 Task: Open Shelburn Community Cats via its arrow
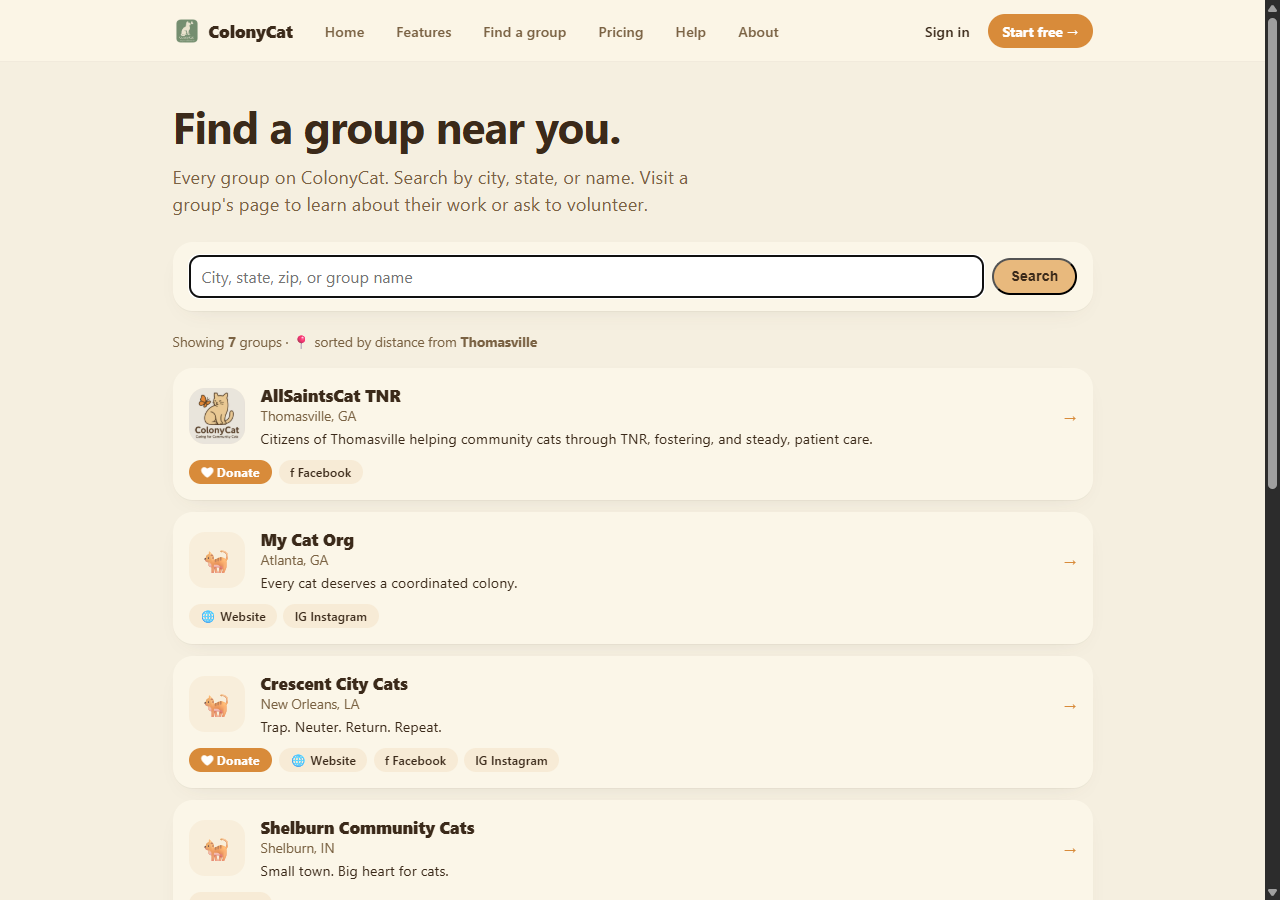1070,850
